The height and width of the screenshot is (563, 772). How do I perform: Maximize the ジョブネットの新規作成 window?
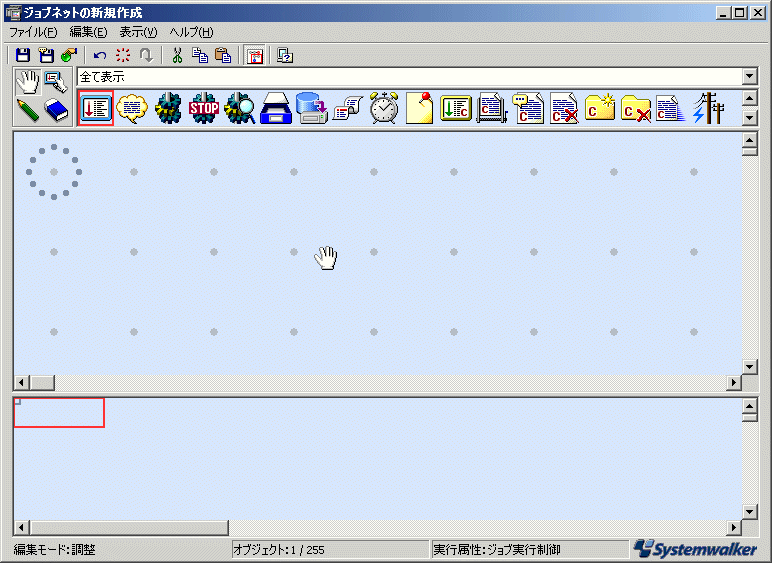point(740,13)
